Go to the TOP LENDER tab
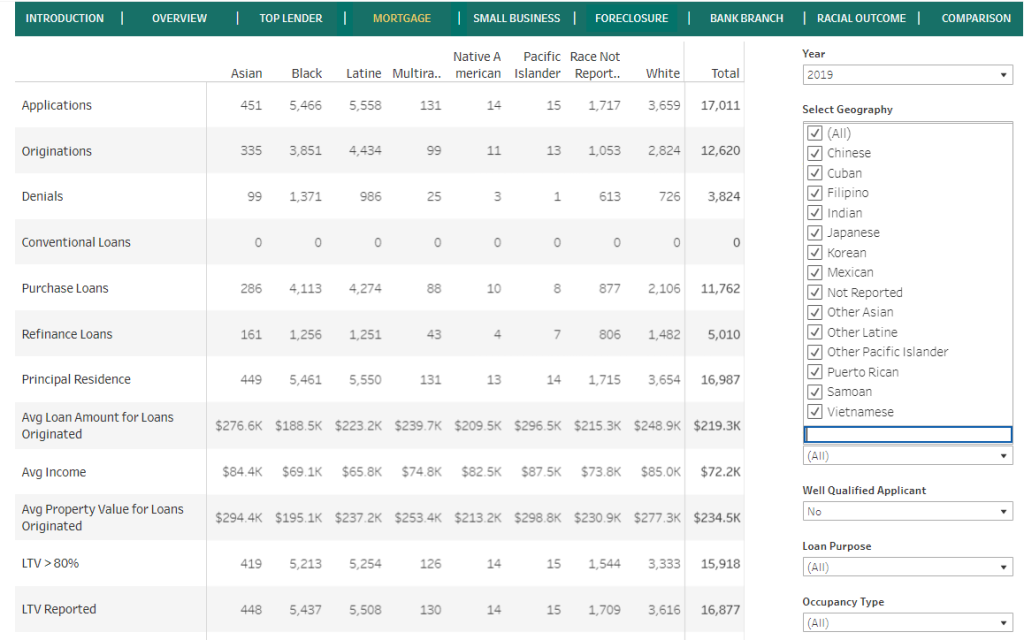The height and width of the screenshot is (640, 1024). click(x=291, y=18)
